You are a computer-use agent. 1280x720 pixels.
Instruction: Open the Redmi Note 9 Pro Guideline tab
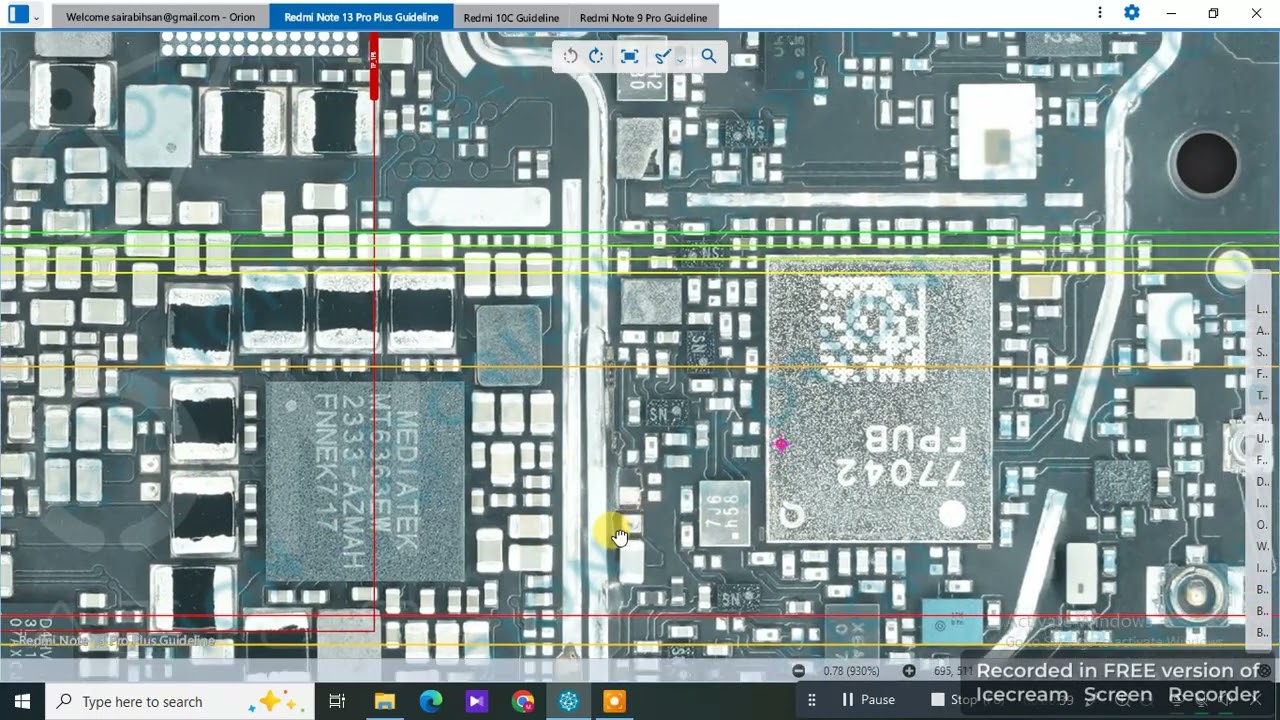pos(643,17)
